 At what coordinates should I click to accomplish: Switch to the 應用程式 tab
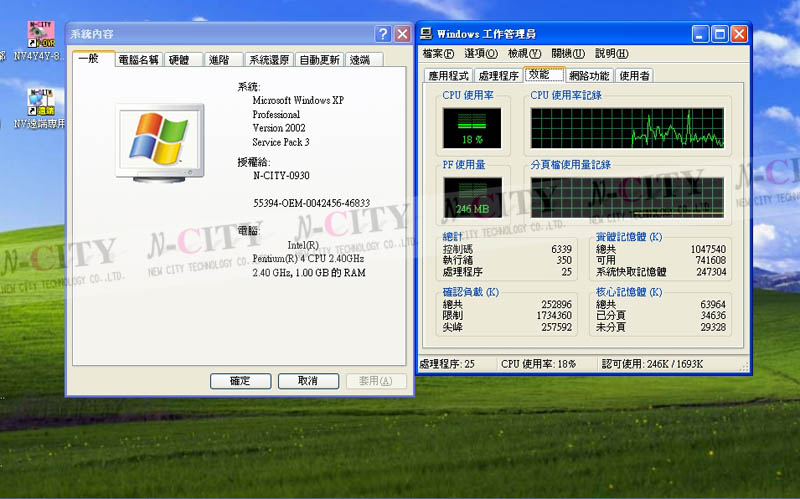pos(448,76)
